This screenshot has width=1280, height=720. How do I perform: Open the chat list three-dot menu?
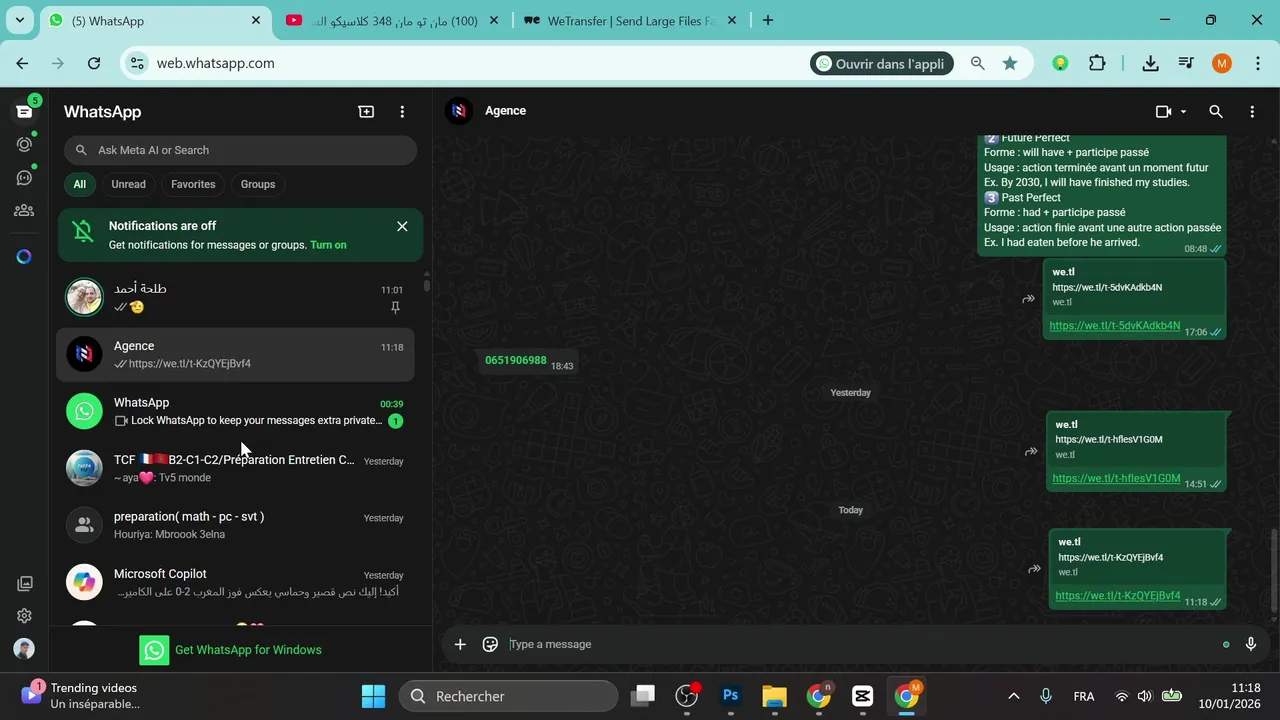[x=402, y=112]
